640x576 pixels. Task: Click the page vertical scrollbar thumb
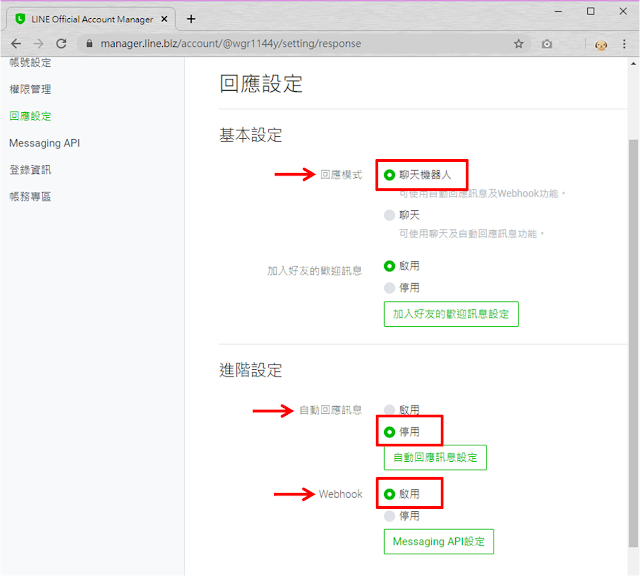point(633,343)
